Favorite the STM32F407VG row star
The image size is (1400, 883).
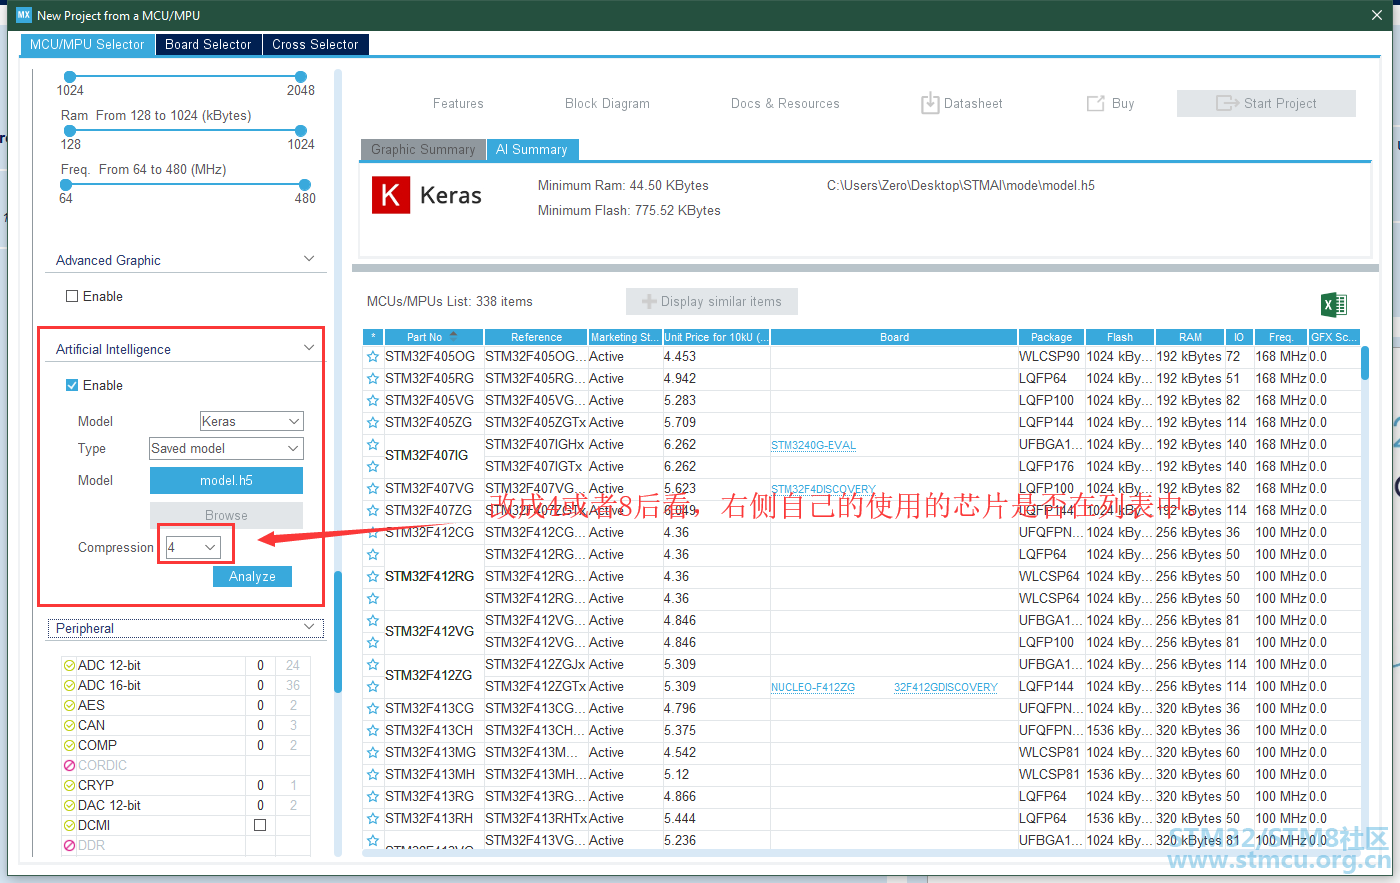[x=373, y=489]
